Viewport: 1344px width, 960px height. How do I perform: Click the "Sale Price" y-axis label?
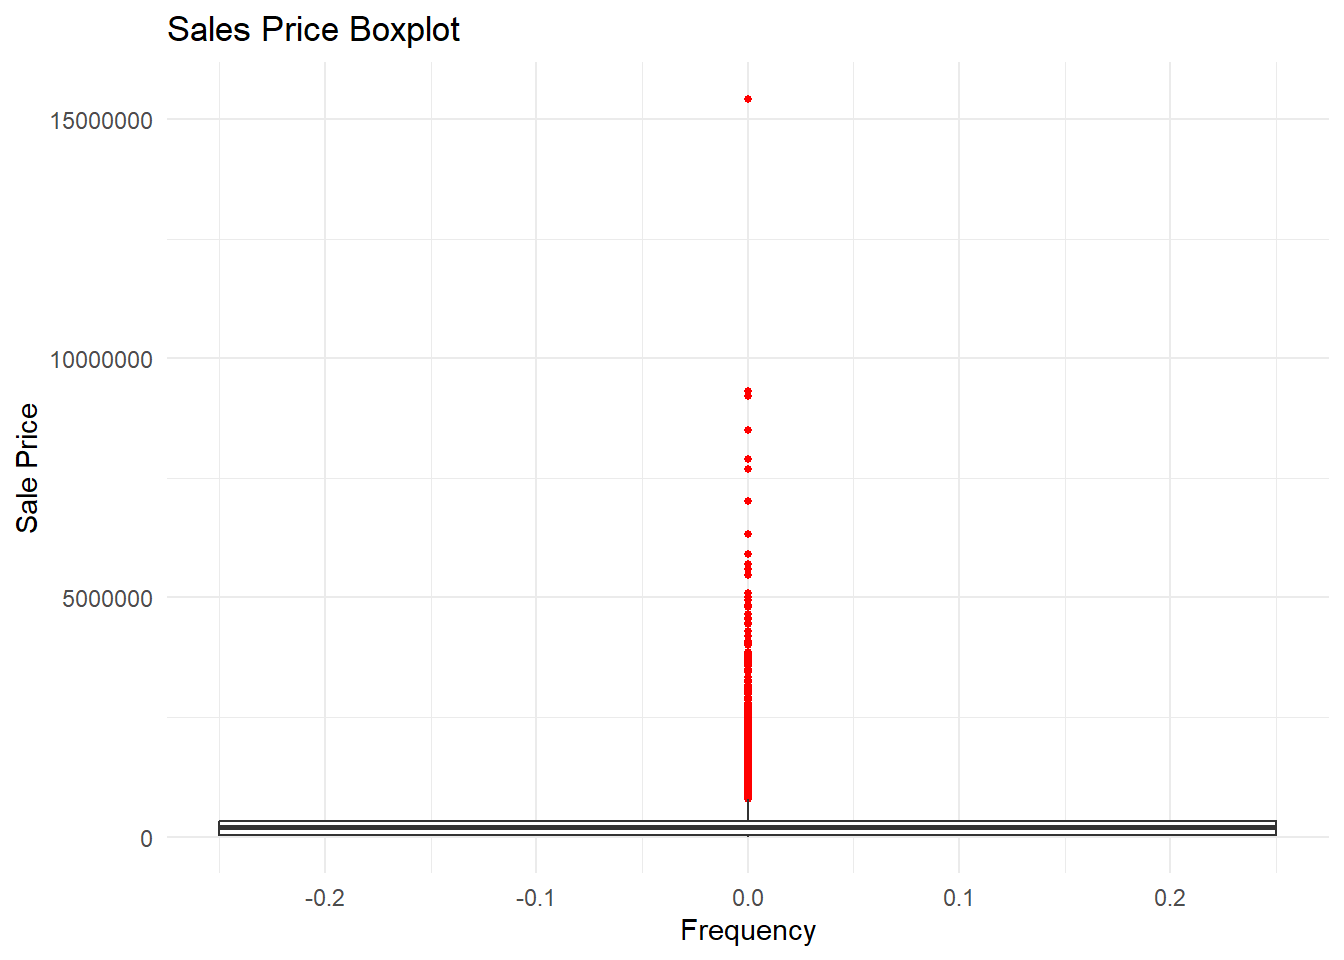(27, 468)
